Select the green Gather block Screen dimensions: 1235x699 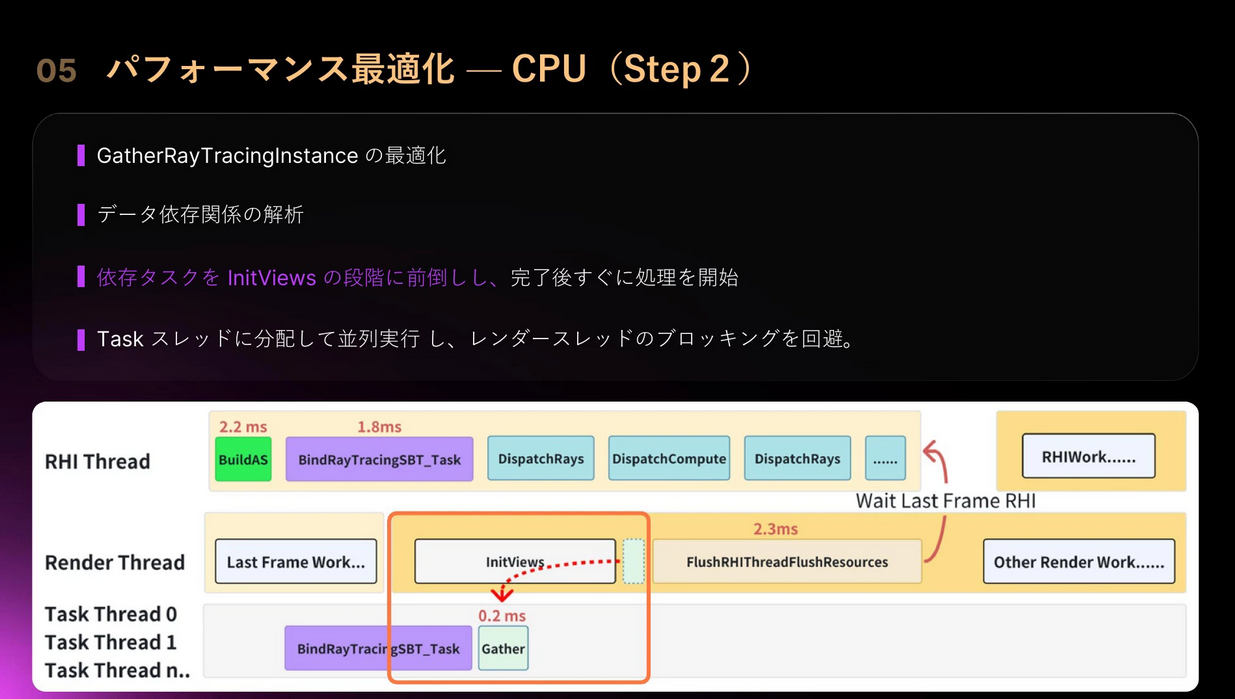click(503, 648)
